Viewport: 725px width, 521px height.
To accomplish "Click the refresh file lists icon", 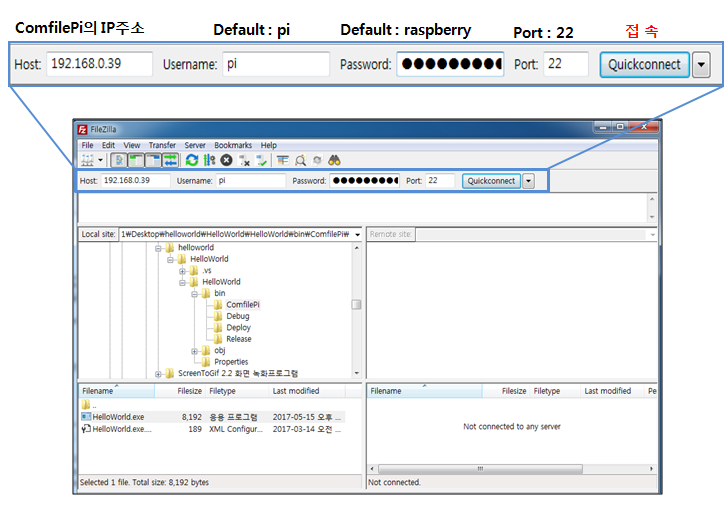I will 192,160.
